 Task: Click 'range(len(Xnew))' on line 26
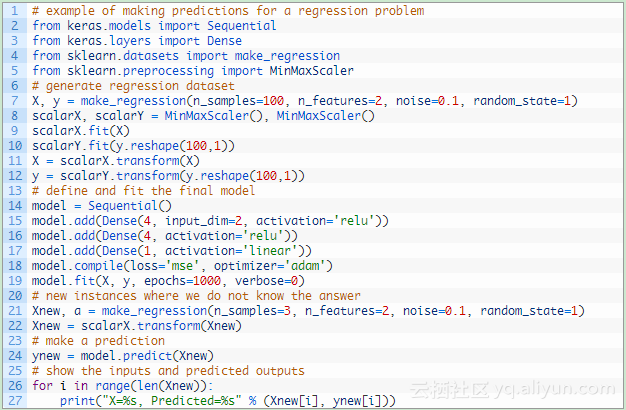click(x=151, y=386)
